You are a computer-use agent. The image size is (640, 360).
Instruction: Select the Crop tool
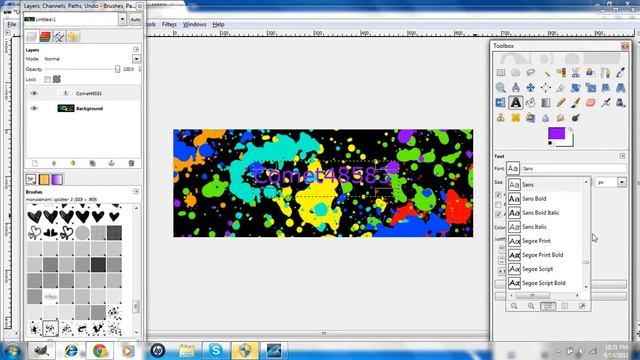pos(561,87)
